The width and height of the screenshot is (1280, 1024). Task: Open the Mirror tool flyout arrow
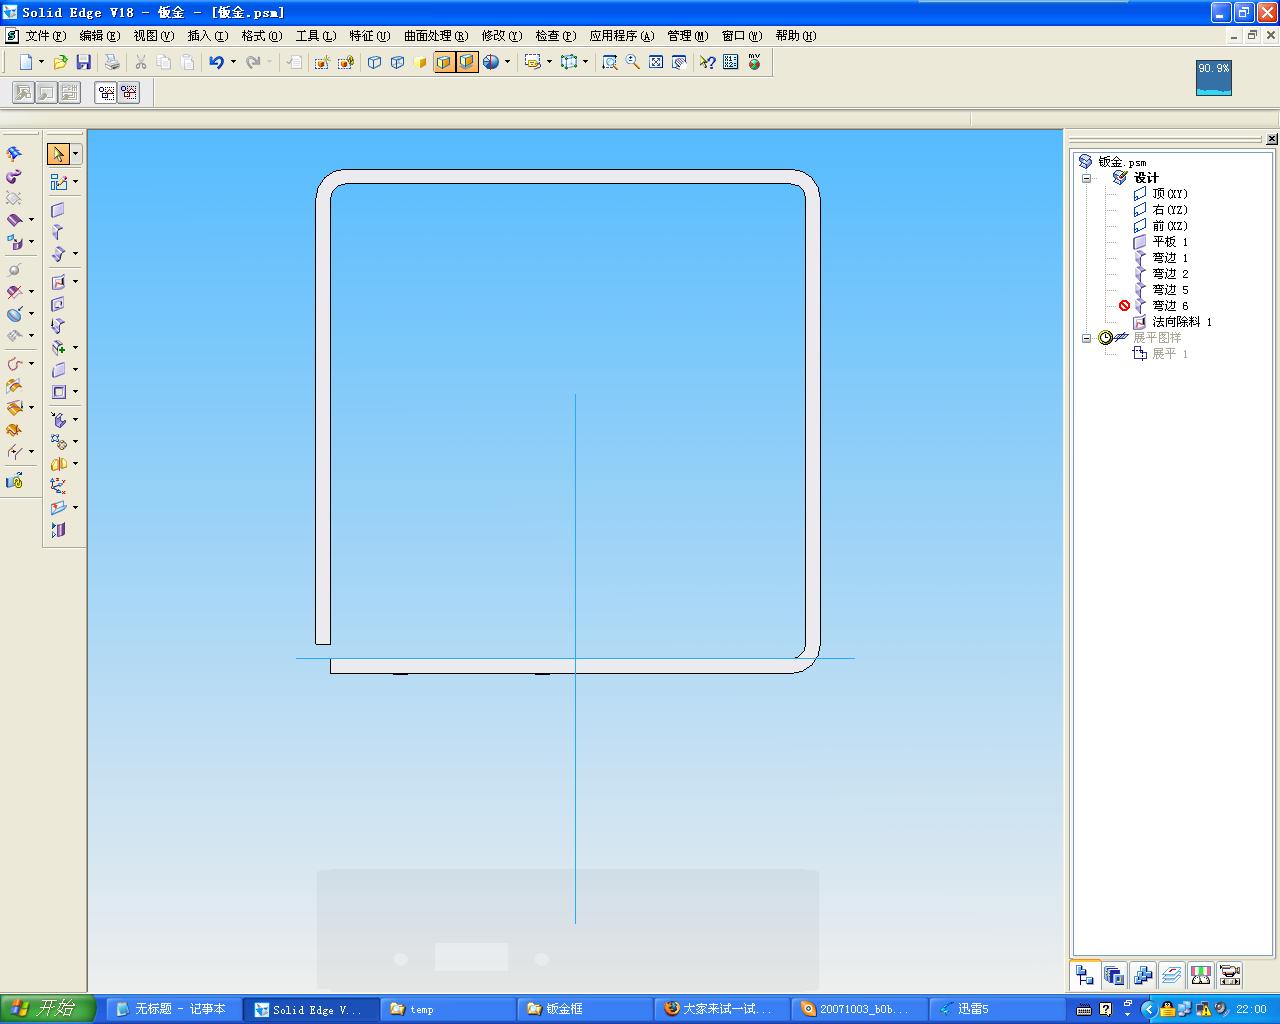76,464
